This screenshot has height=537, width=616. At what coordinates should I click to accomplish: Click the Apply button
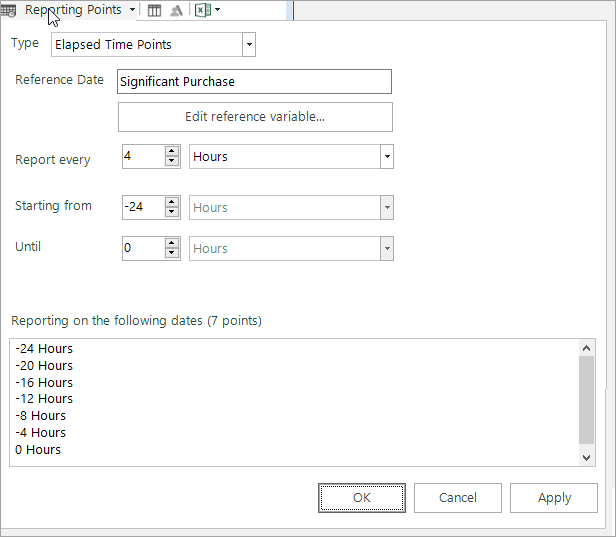tap(554, 498)
